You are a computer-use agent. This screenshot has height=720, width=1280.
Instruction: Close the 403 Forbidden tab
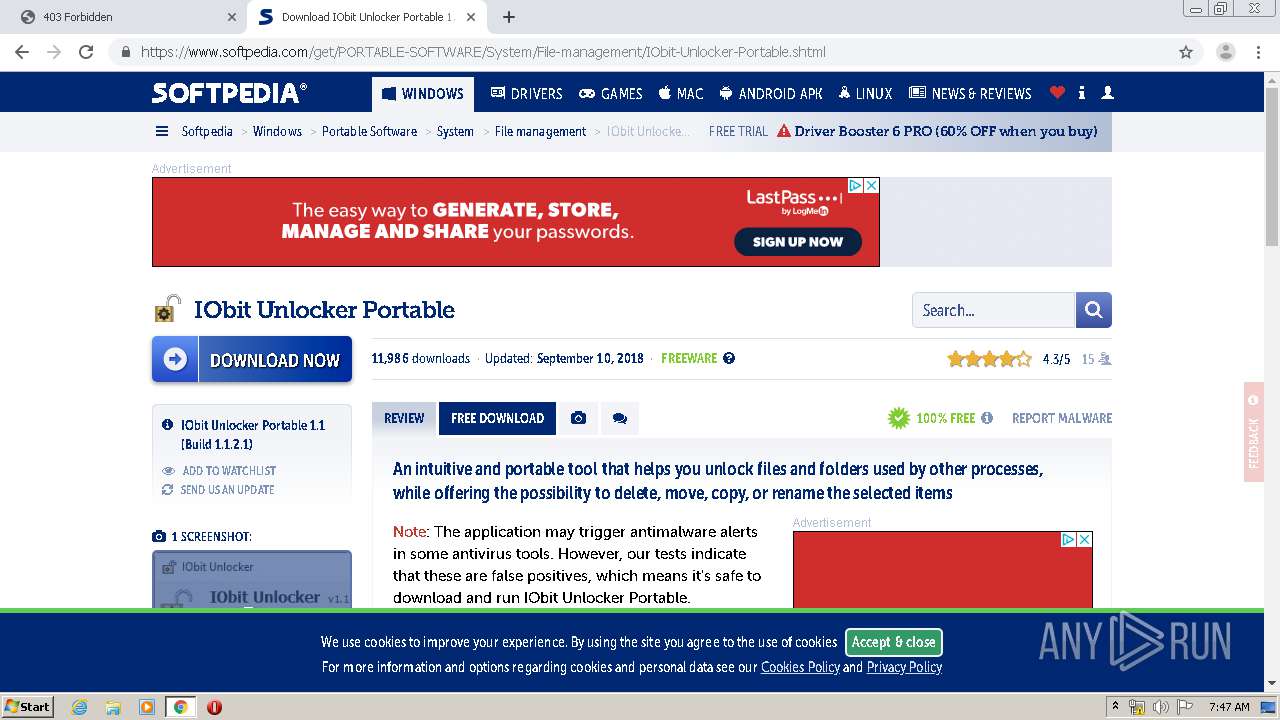(231, 17)
